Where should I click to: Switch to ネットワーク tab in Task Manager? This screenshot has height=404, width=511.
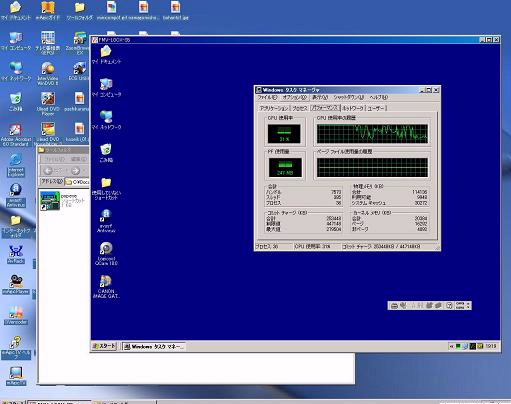353,108
